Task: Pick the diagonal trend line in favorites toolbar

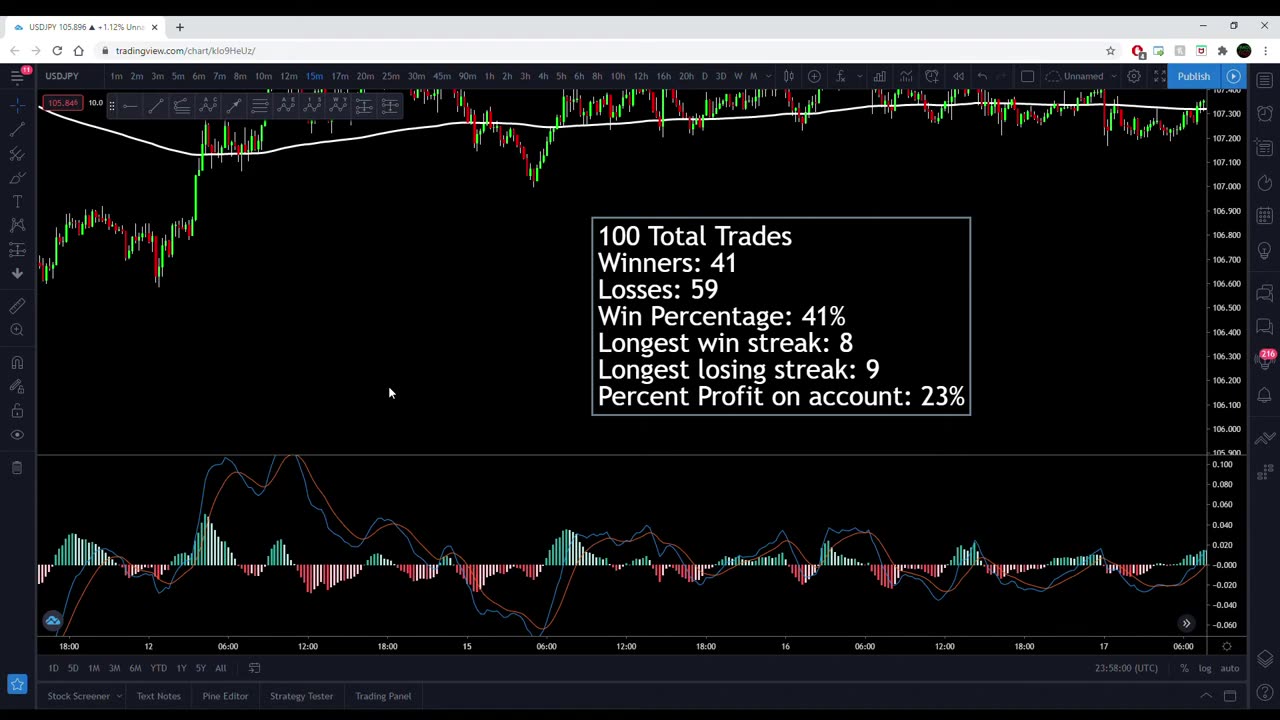Action: click(156, 105)
